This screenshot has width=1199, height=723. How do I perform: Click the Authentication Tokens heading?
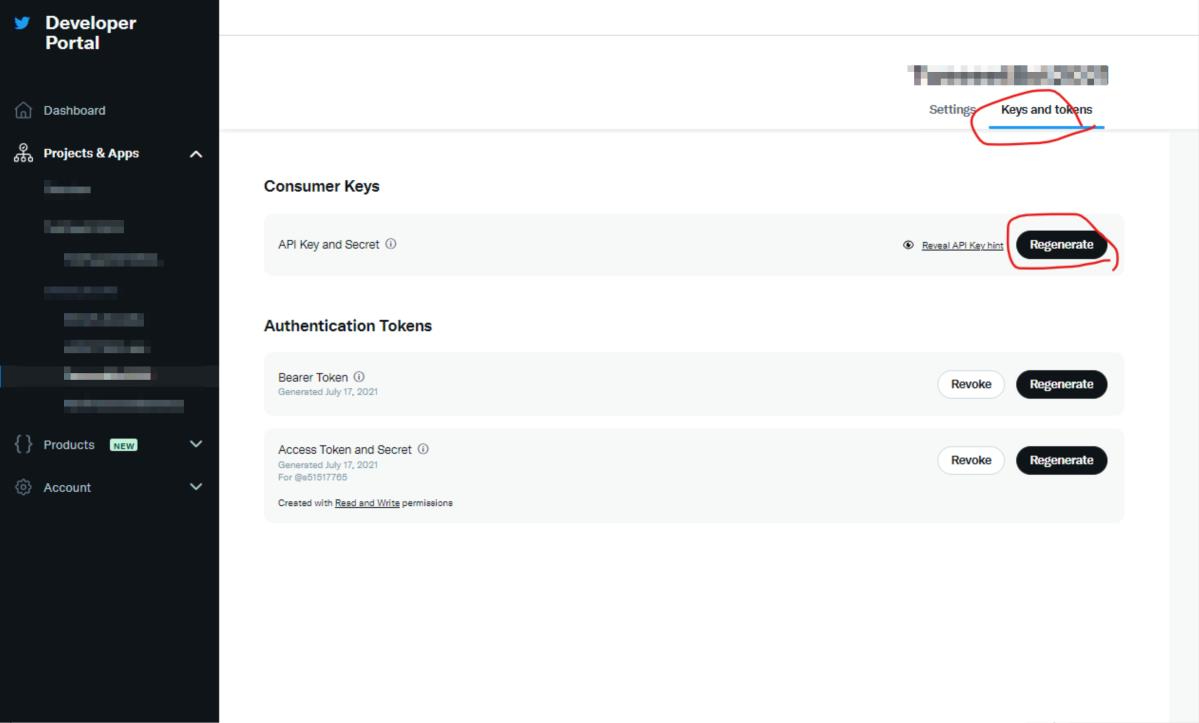(348, 326)
